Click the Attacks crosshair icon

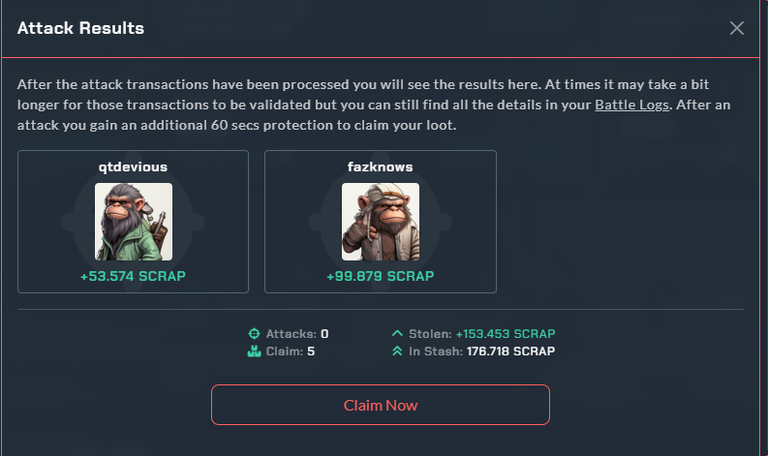coord(254,334)
